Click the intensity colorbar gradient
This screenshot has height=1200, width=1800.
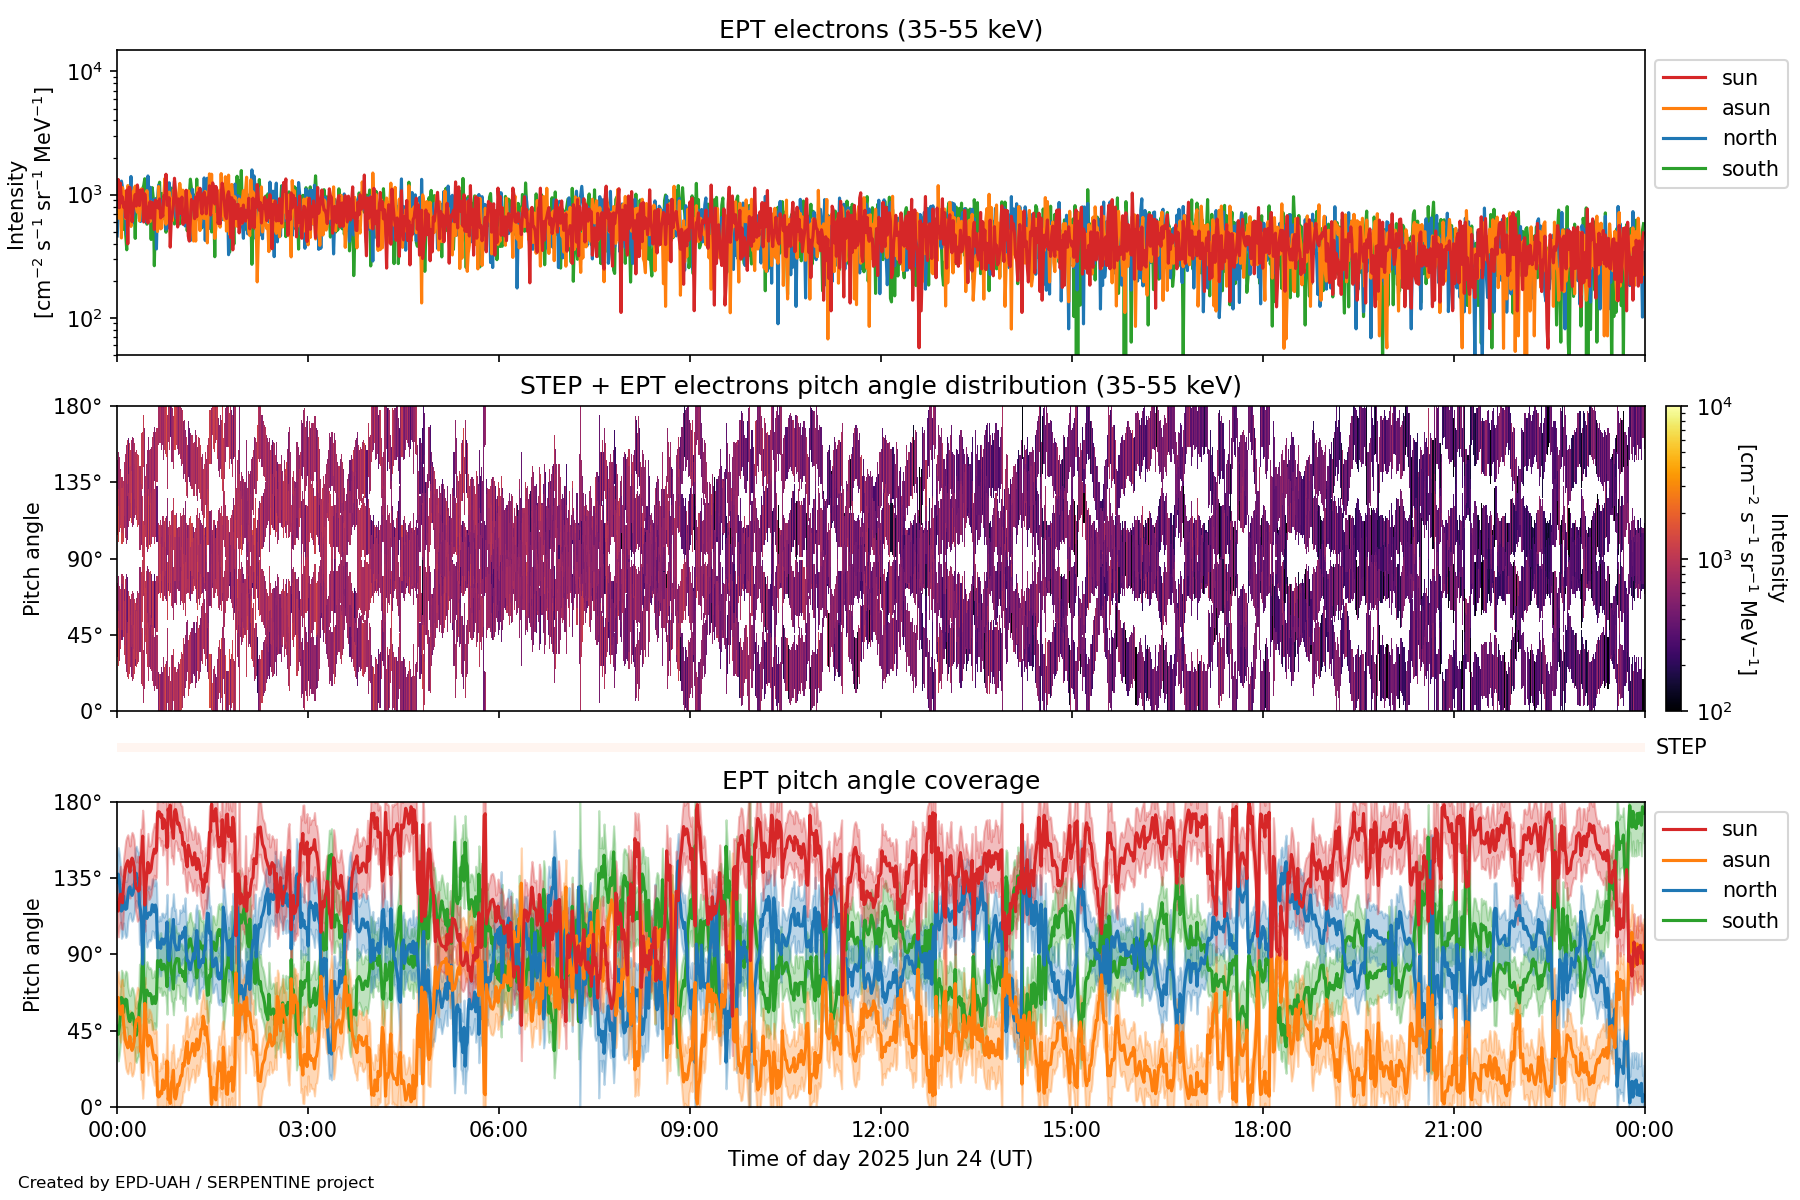coord(1673,558)
